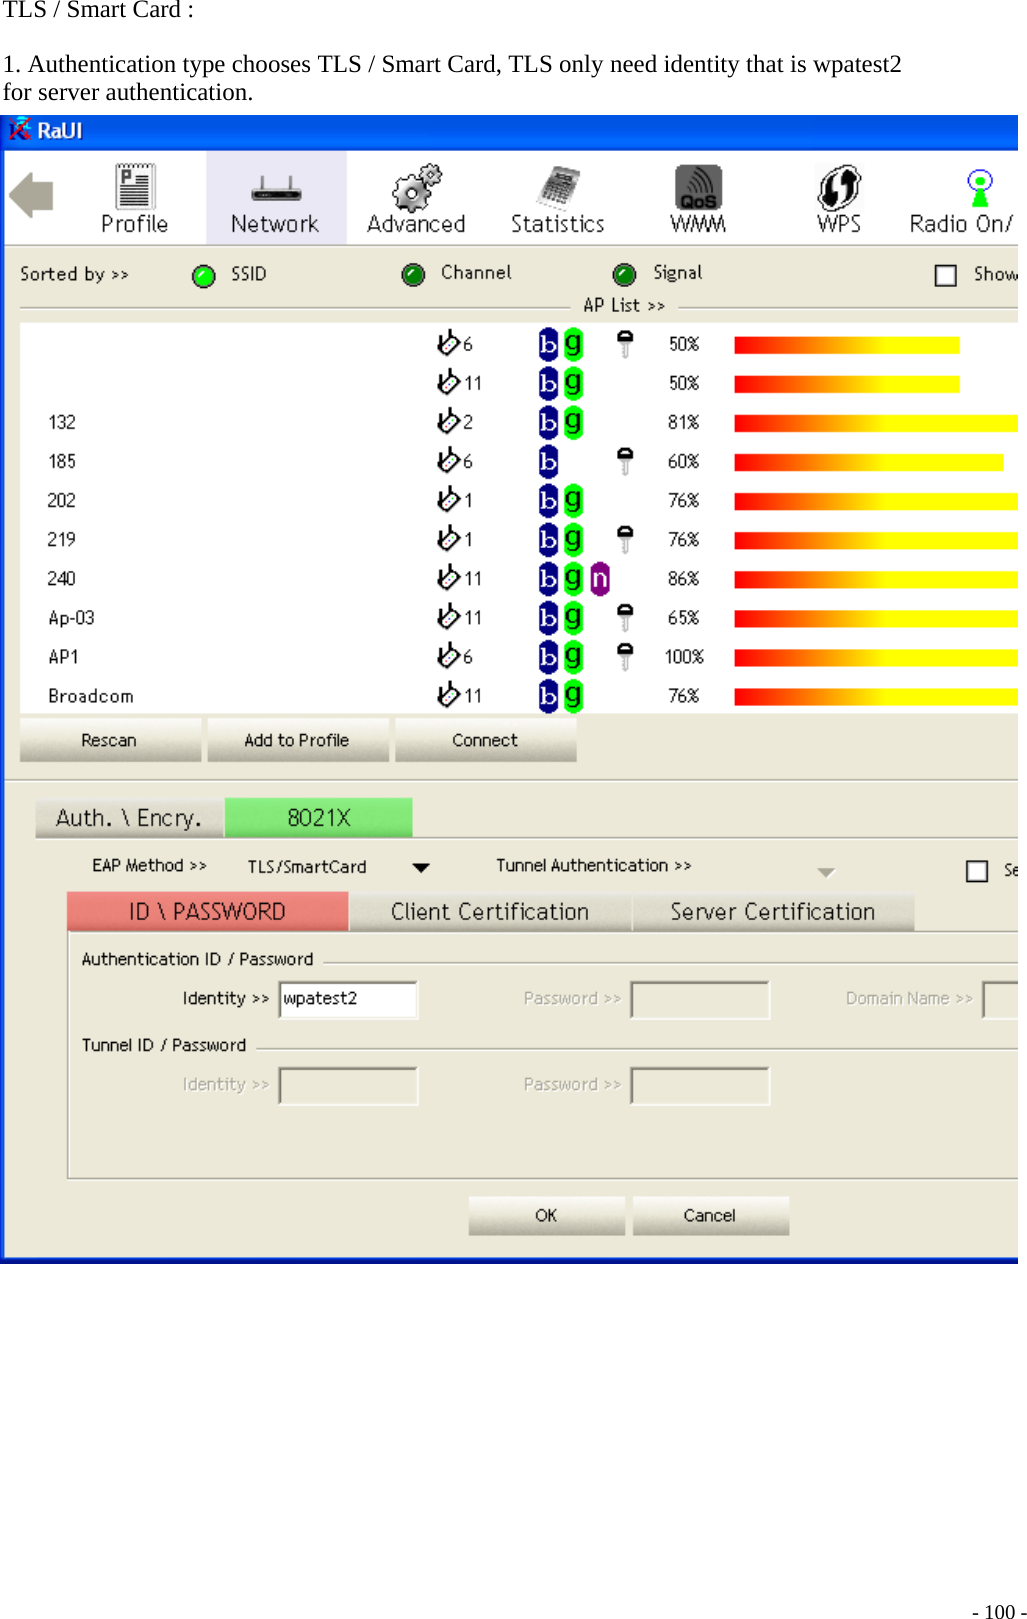Click the Rescan button
This screenshot has width=1027, height=1619.
109,740
